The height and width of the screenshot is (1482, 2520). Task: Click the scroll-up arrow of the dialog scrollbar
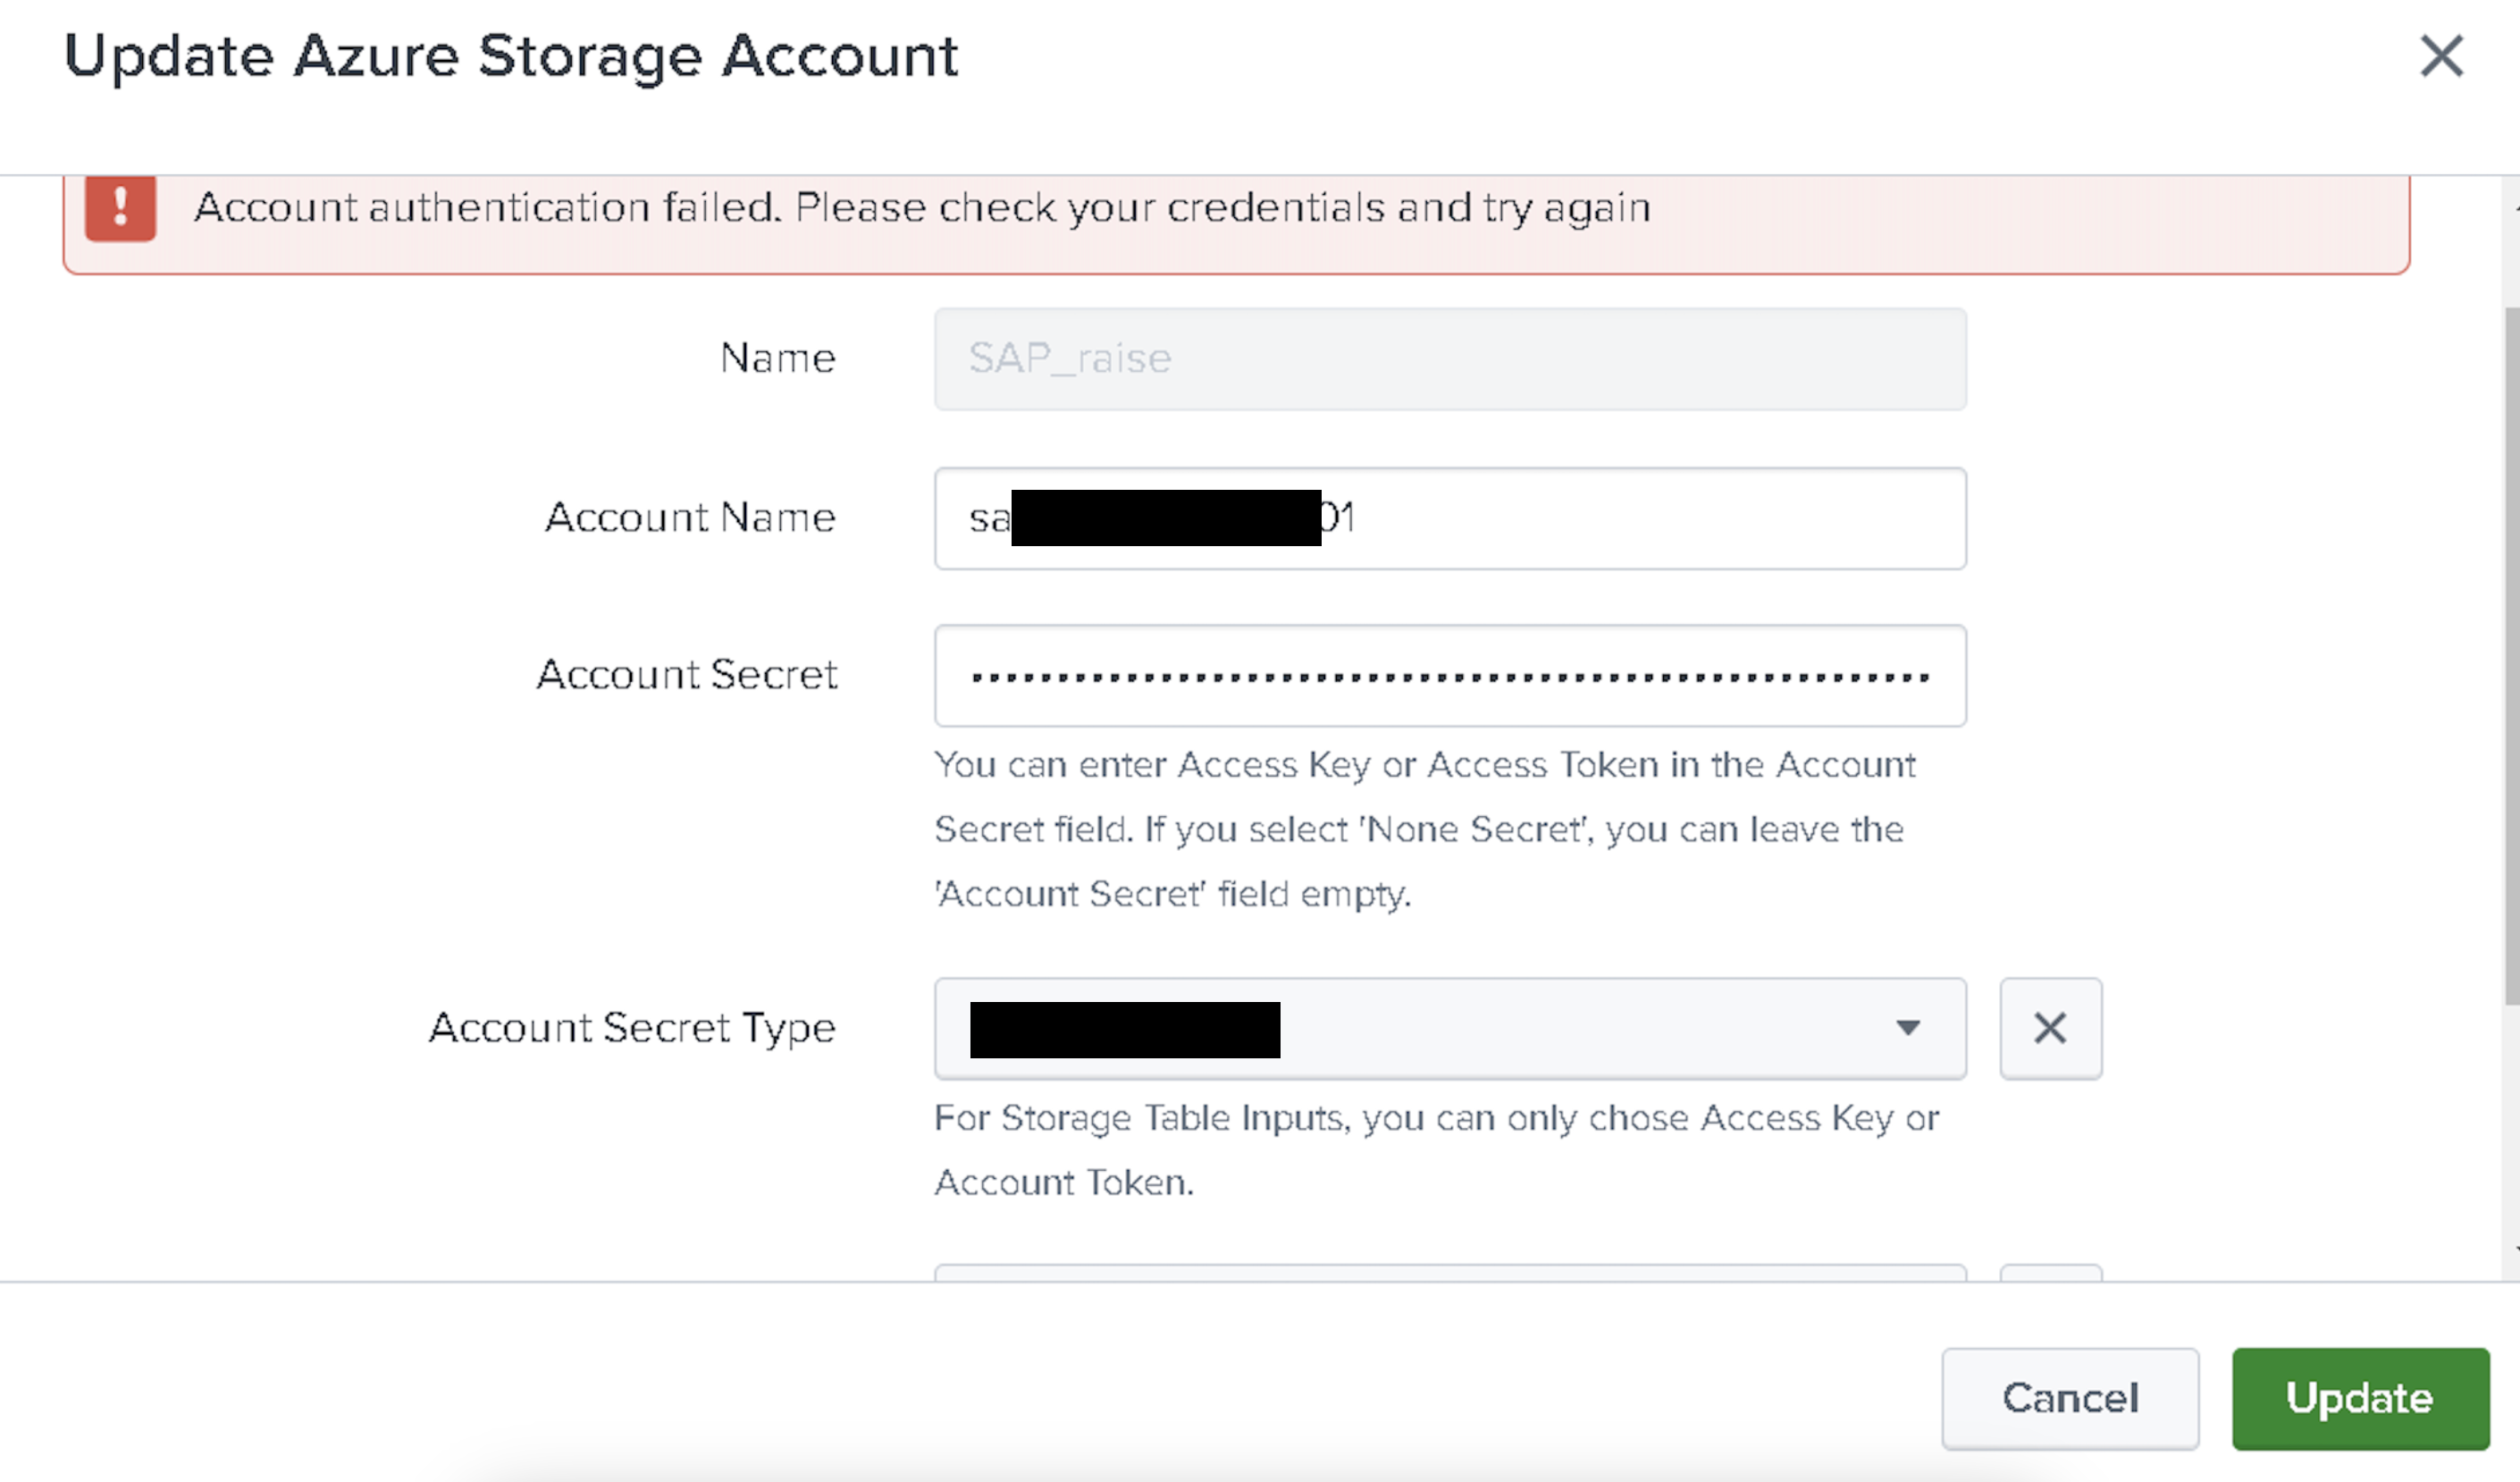(x=2515, y=208)
